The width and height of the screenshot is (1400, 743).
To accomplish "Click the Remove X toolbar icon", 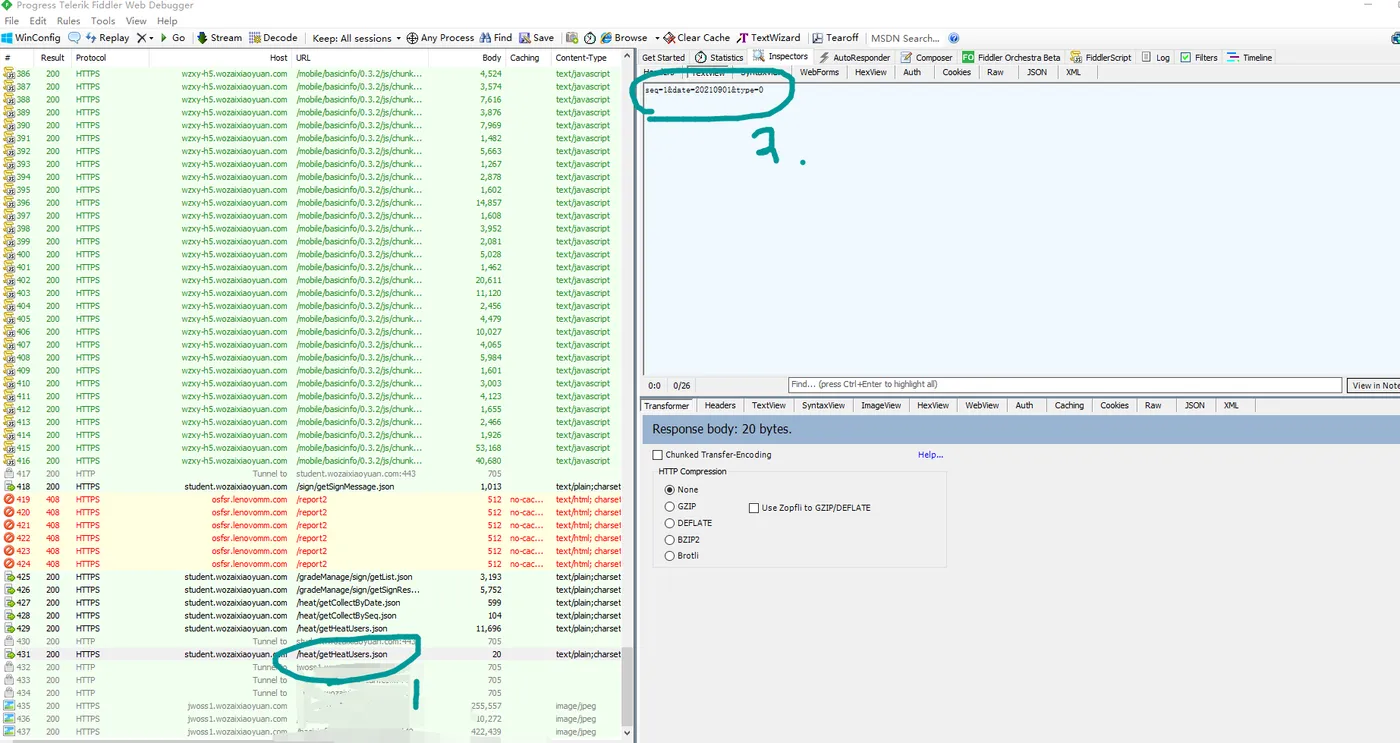I will click(142, 38).
